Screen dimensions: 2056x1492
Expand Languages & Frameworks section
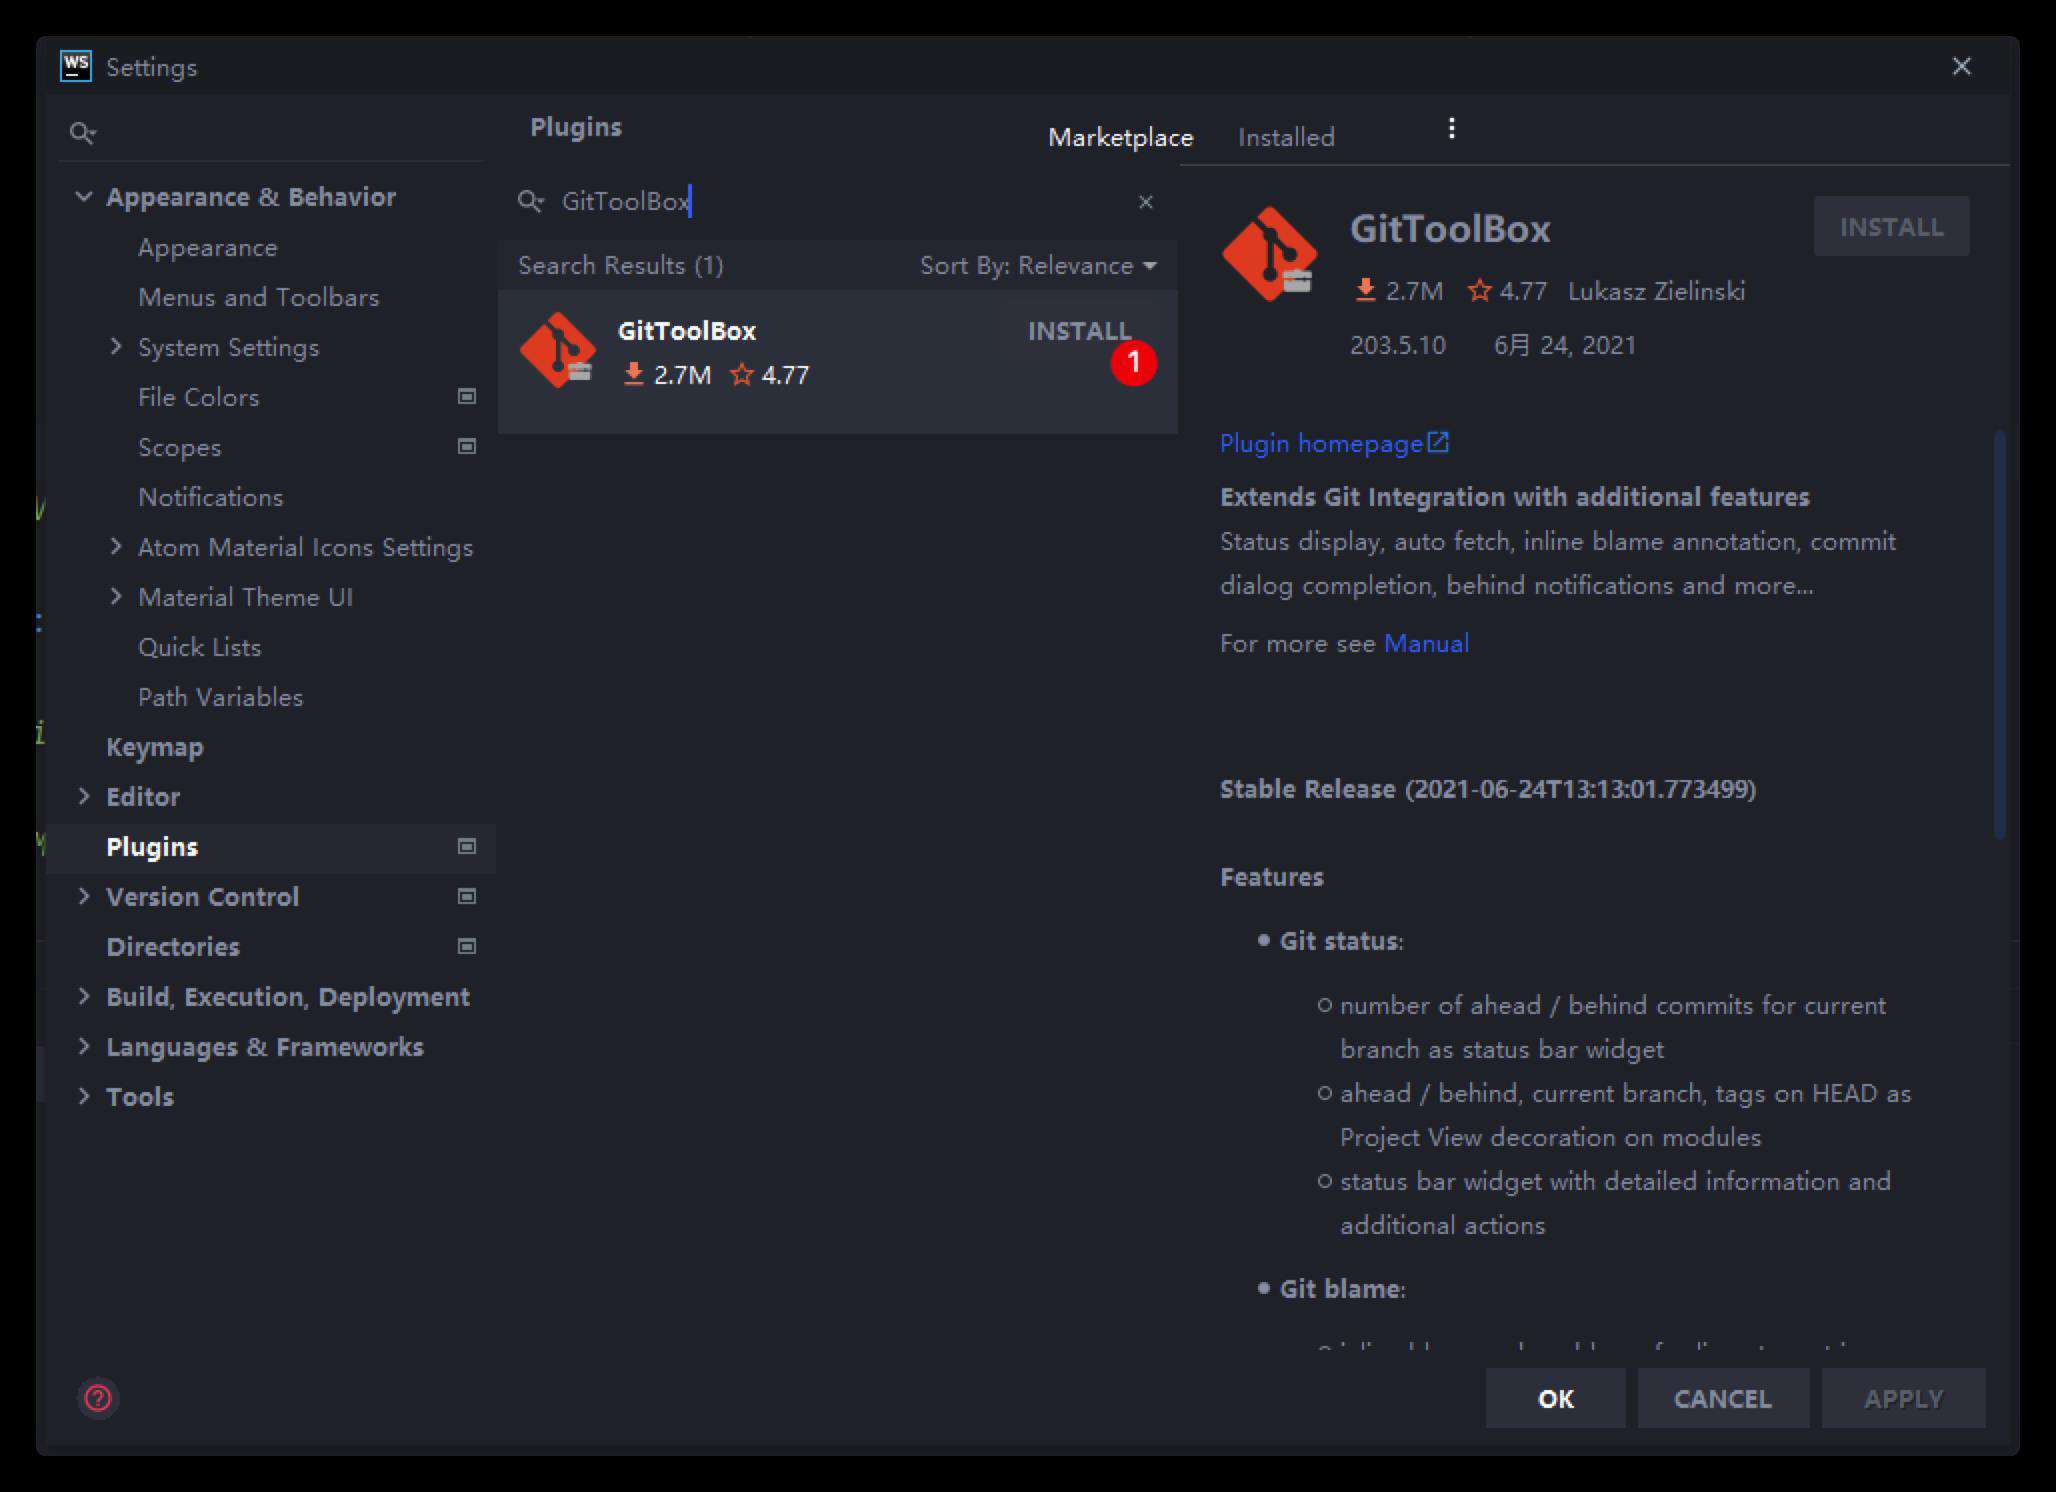84,1047
